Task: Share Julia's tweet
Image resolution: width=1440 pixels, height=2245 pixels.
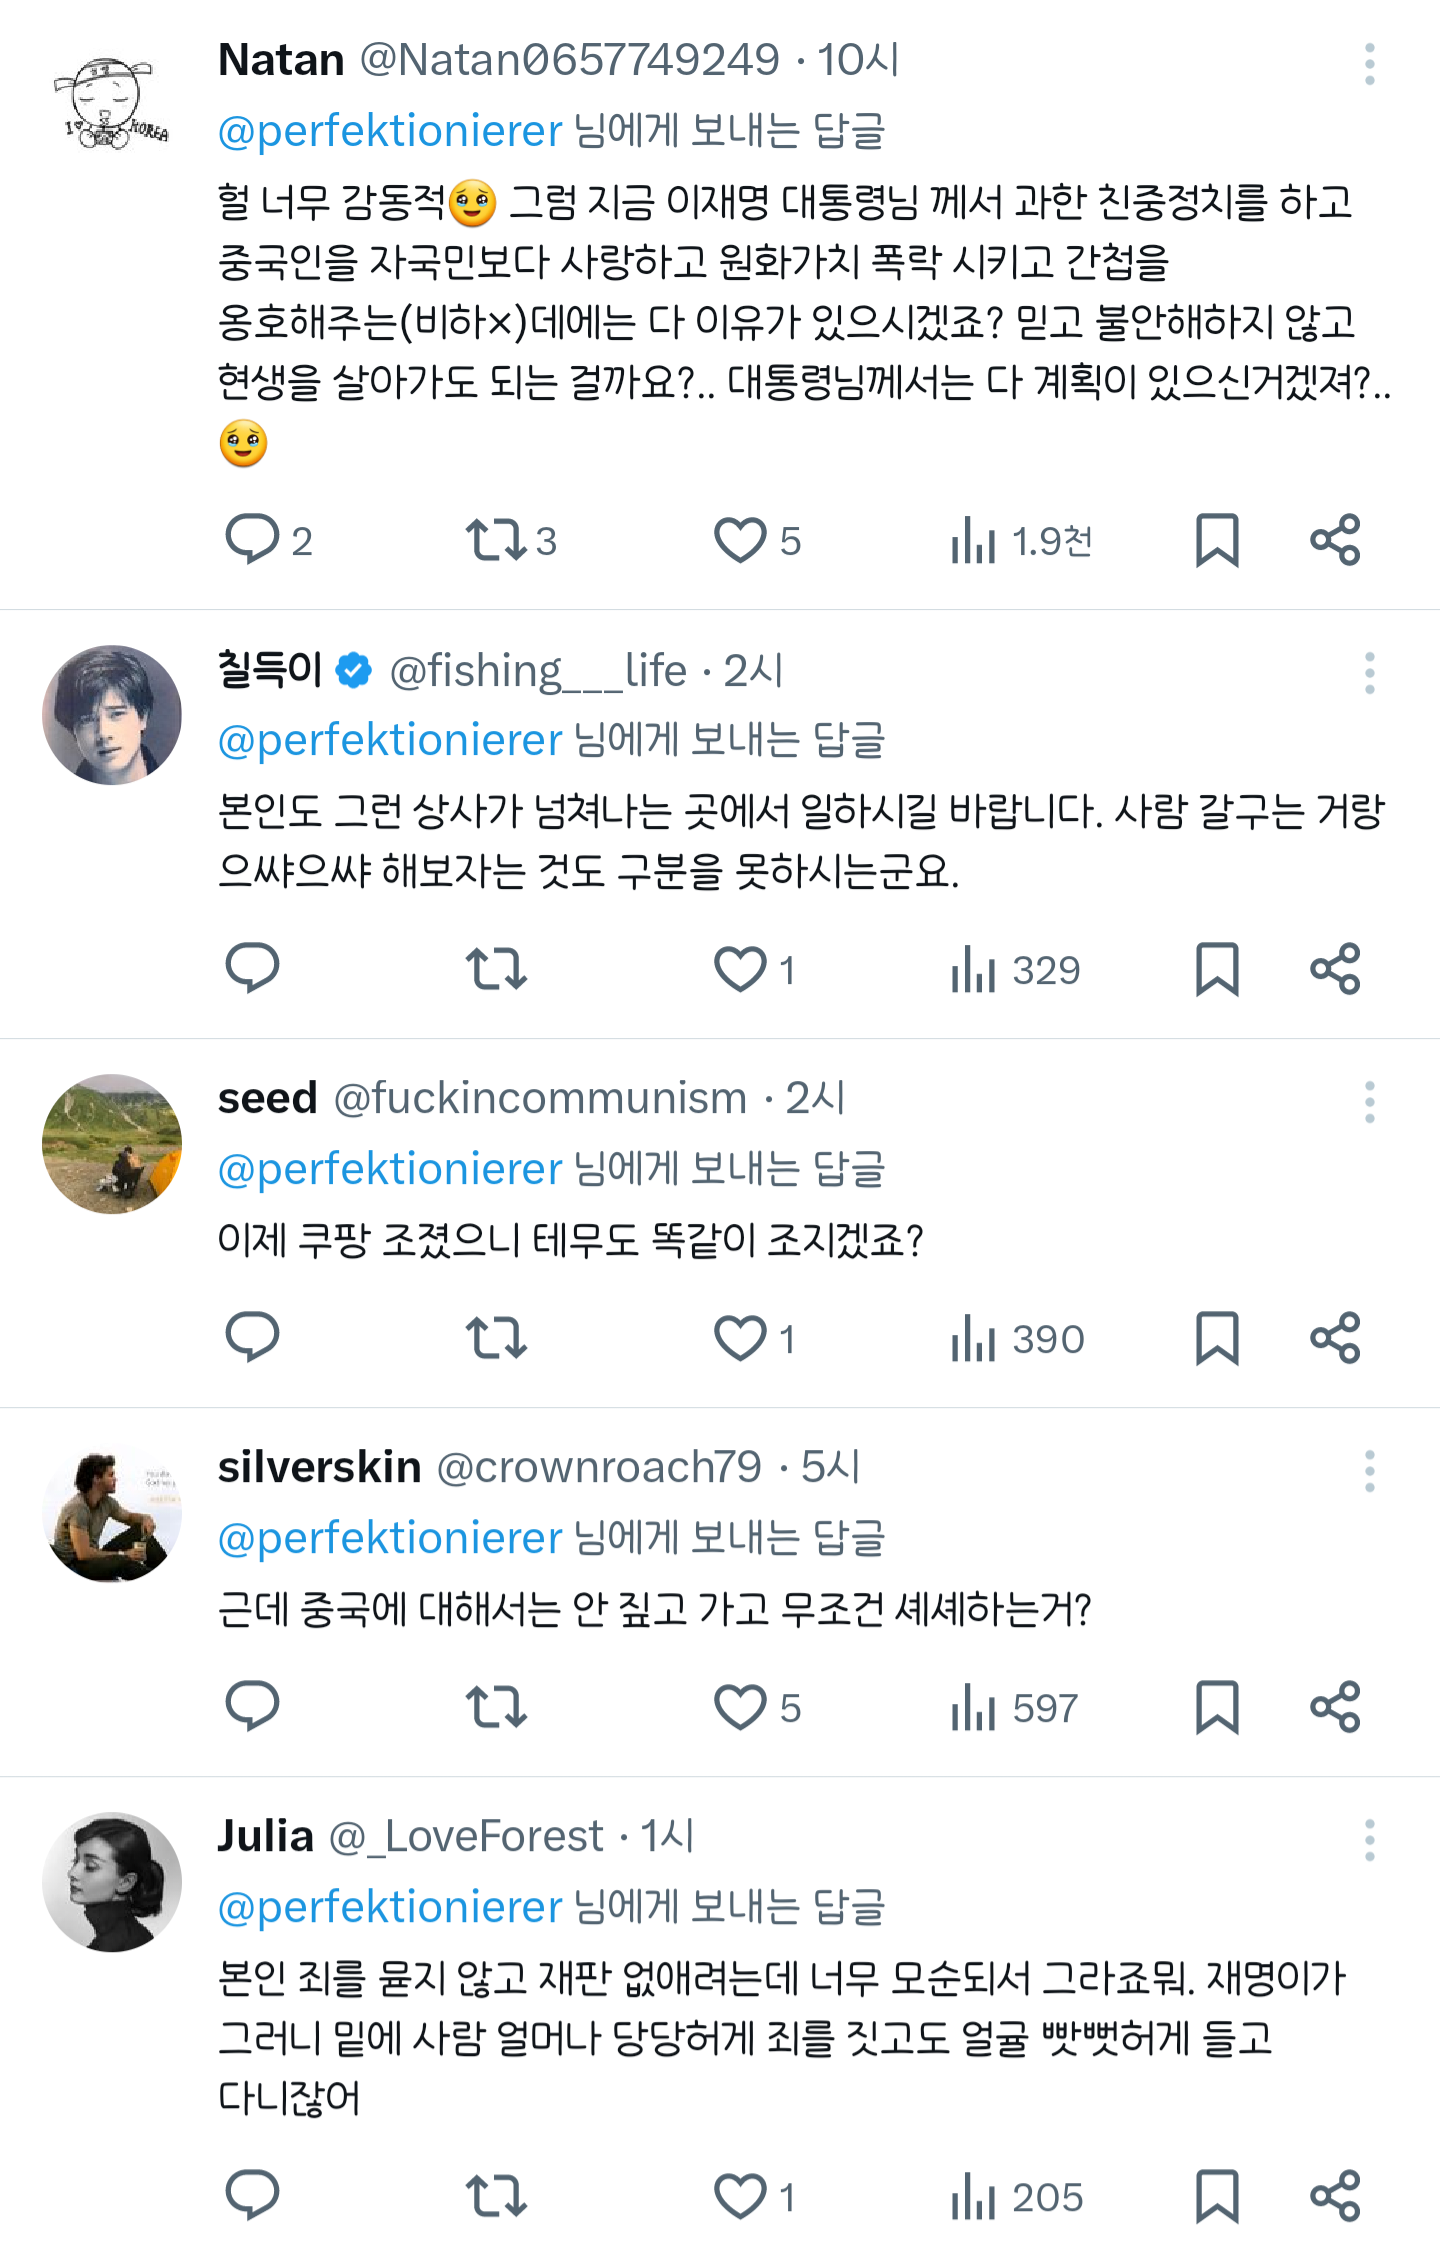Action: pyautogui.click(x=1336, y=2197)
